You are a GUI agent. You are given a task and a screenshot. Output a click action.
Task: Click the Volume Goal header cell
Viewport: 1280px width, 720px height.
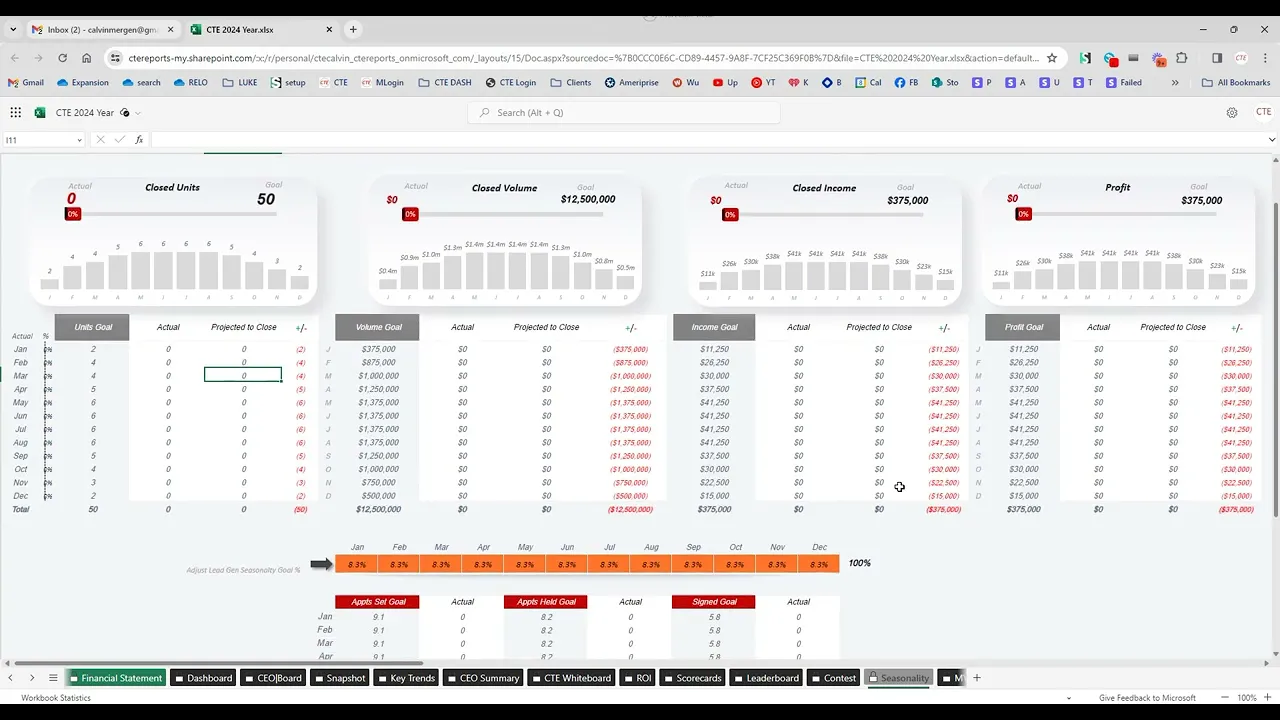[377, 327]
